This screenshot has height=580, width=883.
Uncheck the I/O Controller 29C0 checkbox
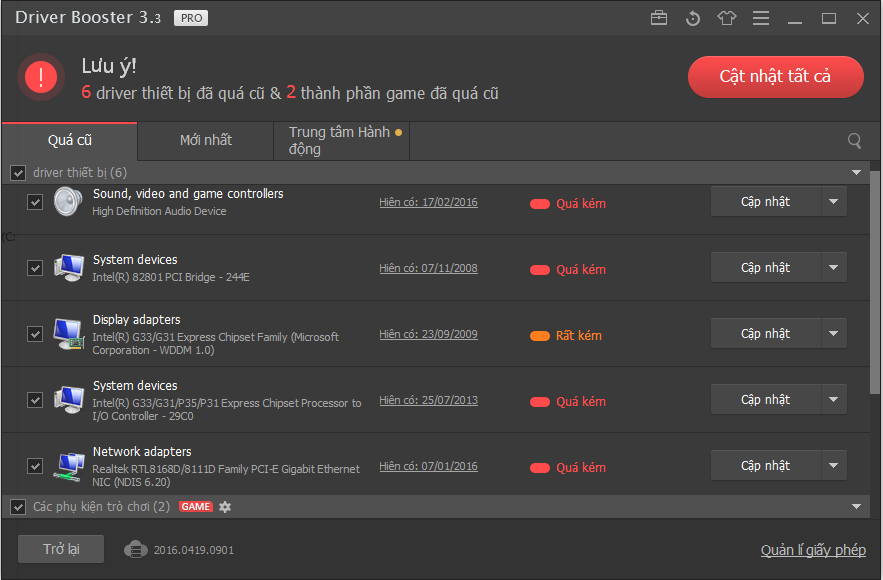pos(35,400)
